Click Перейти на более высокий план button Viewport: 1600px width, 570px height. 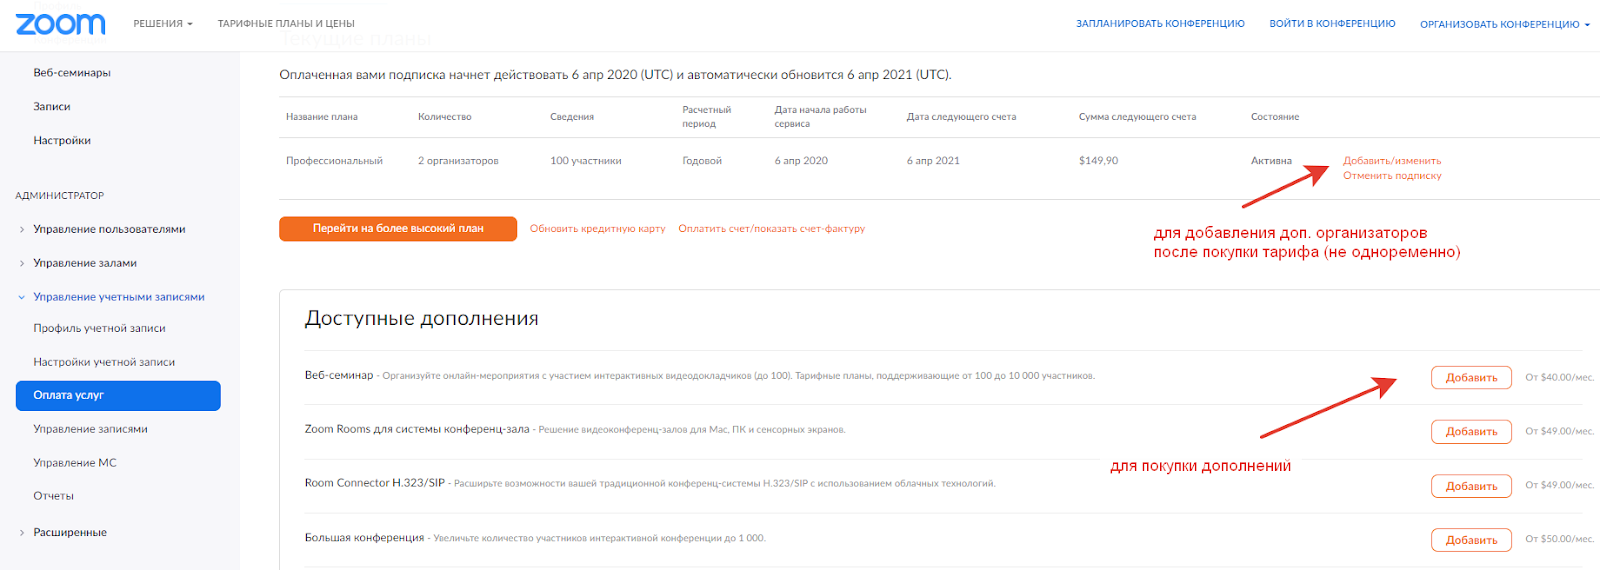(398, 229)
